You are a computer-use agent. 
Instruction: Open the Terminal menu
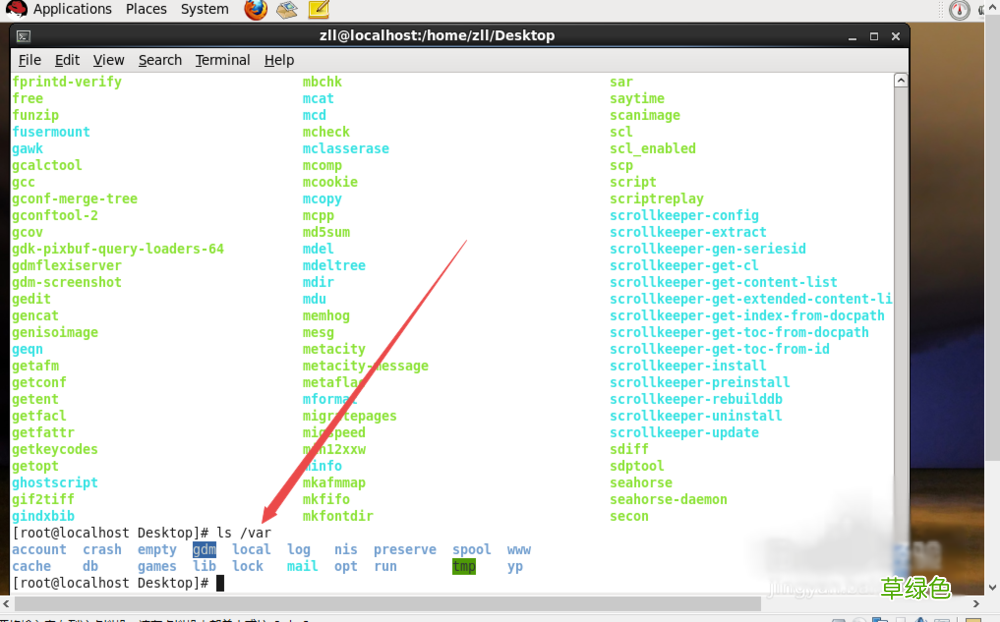pos(222,59)
